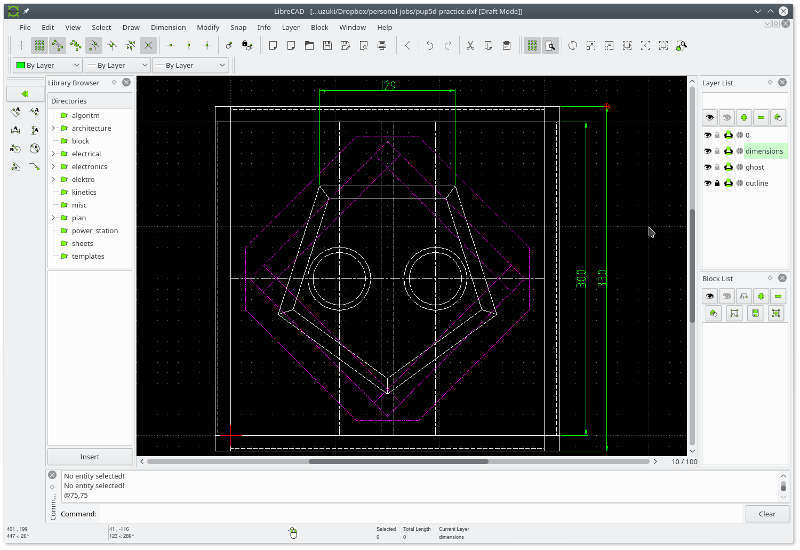Screen dimensions: 800x550
Task: Click the Clear button in command panel
Action: [x=767, y=514]
